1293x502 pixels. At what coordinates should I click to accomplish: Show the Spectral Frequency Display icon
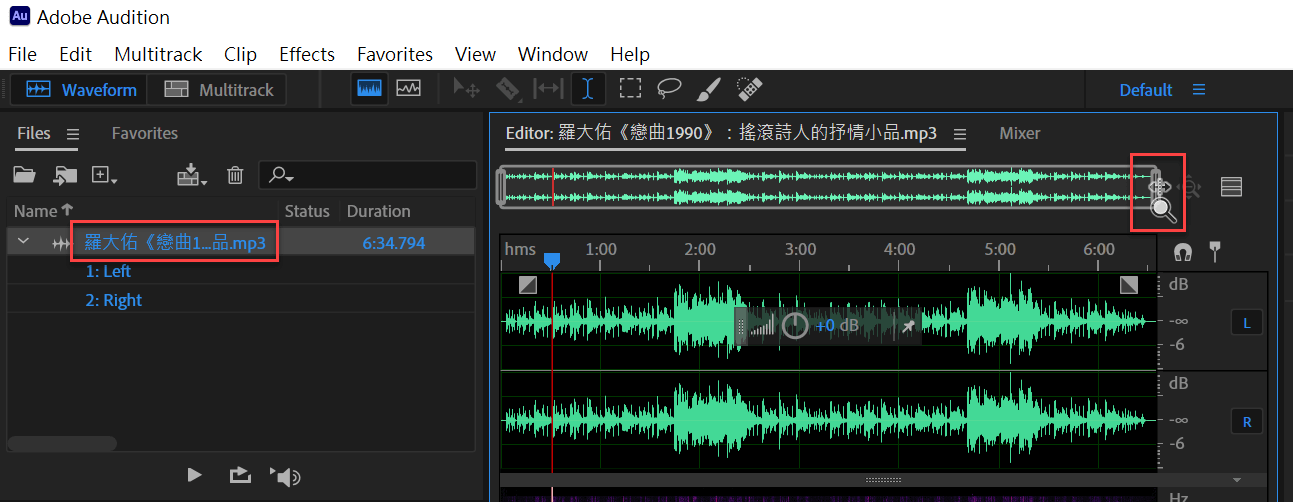408,89
